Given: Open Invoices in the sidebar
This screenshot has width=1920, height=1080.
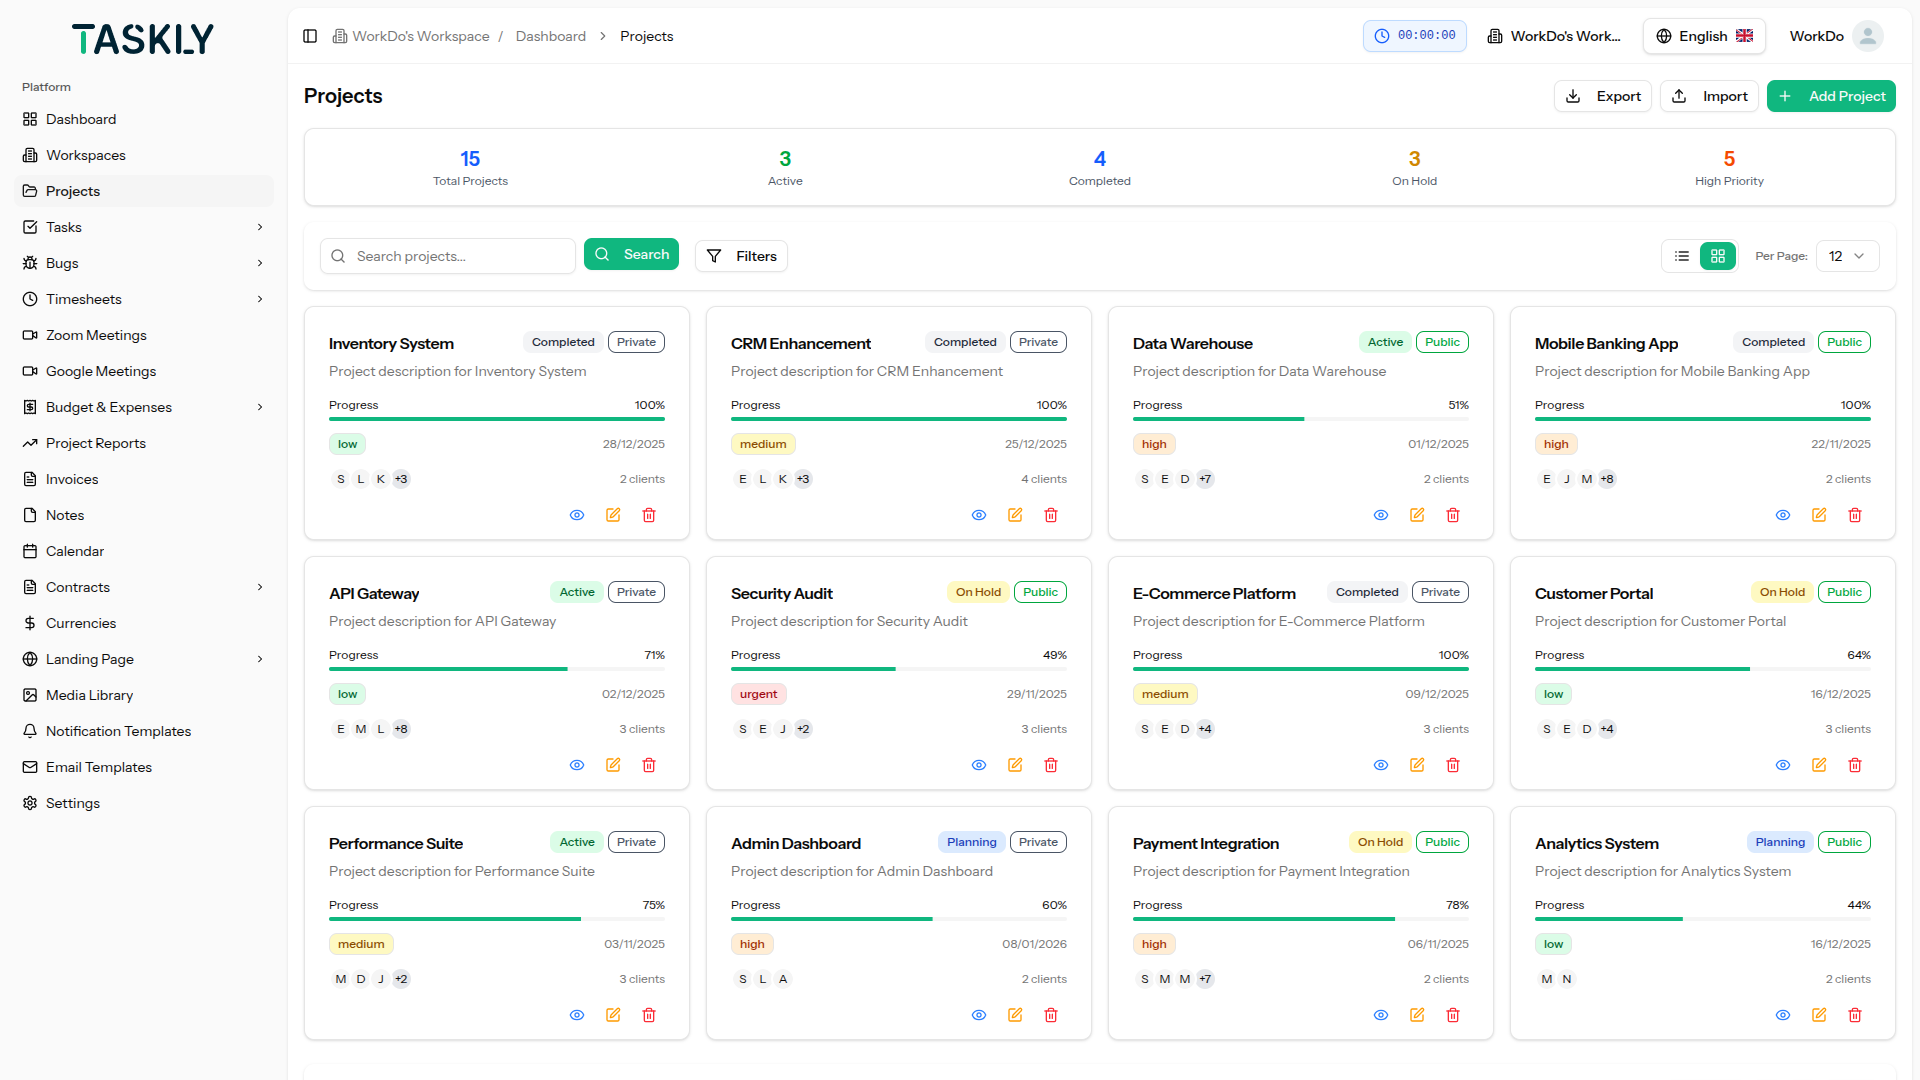Looking at the screenshot, I should click(144, 479).
